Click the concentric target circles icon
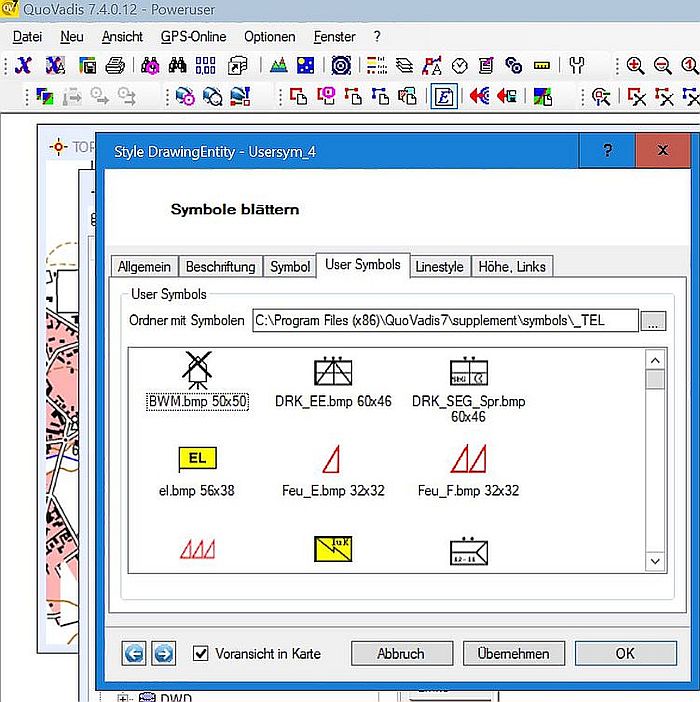Viewport: 700px width, 702px height. pyautogui.click(x=341, y=66)
